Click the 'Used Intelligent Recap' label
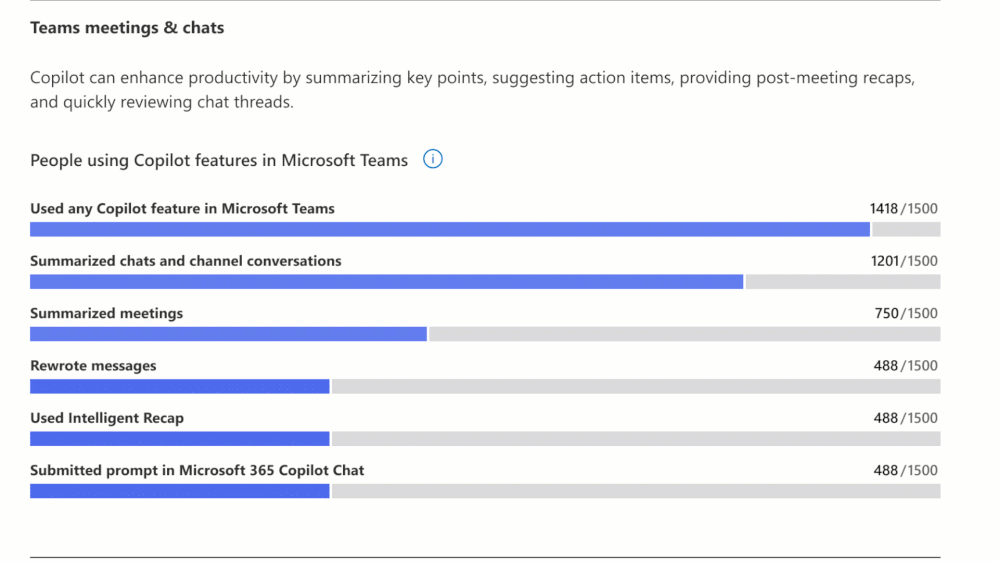999x562 pixels. (107, 417)
